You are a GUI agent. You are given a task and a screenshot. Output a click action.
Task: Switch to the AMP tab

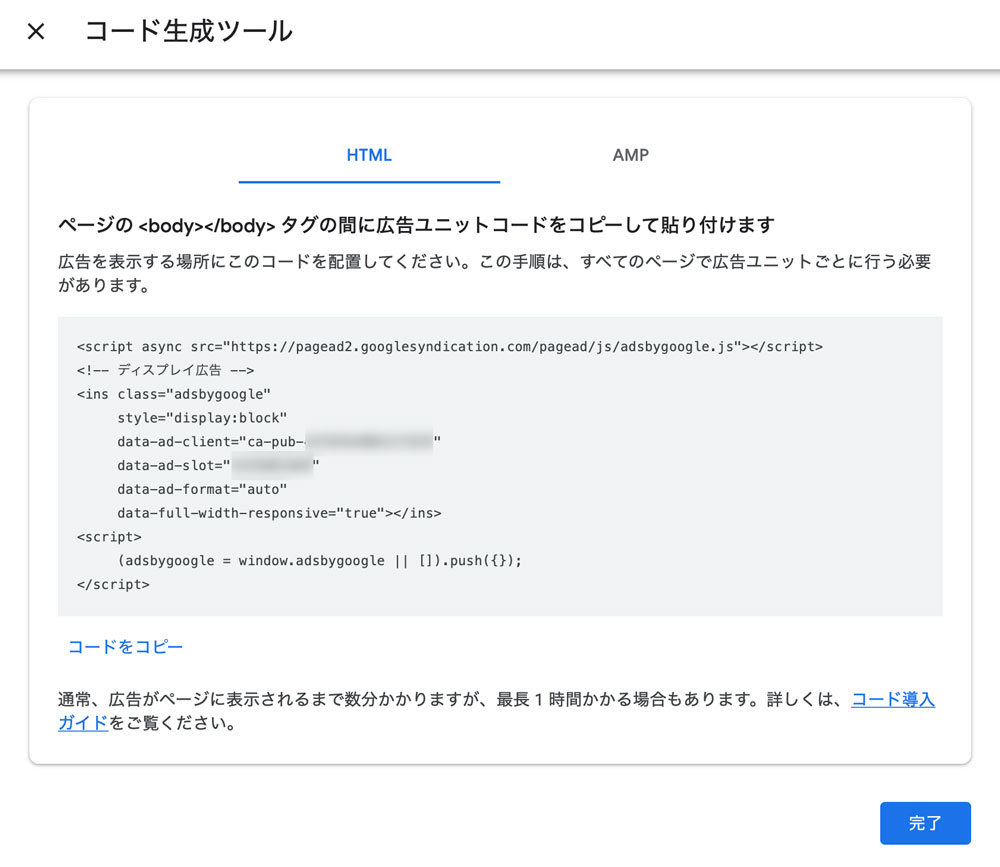[x=631, y=156]
